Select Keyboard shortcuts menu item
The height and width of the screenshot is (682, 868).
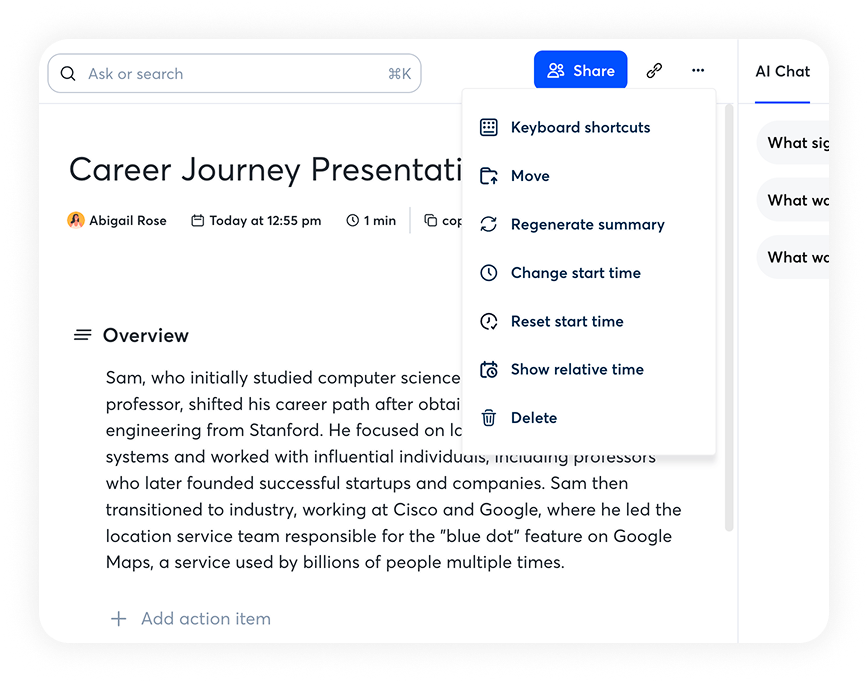pyautogui.click(x=580, y=128)
